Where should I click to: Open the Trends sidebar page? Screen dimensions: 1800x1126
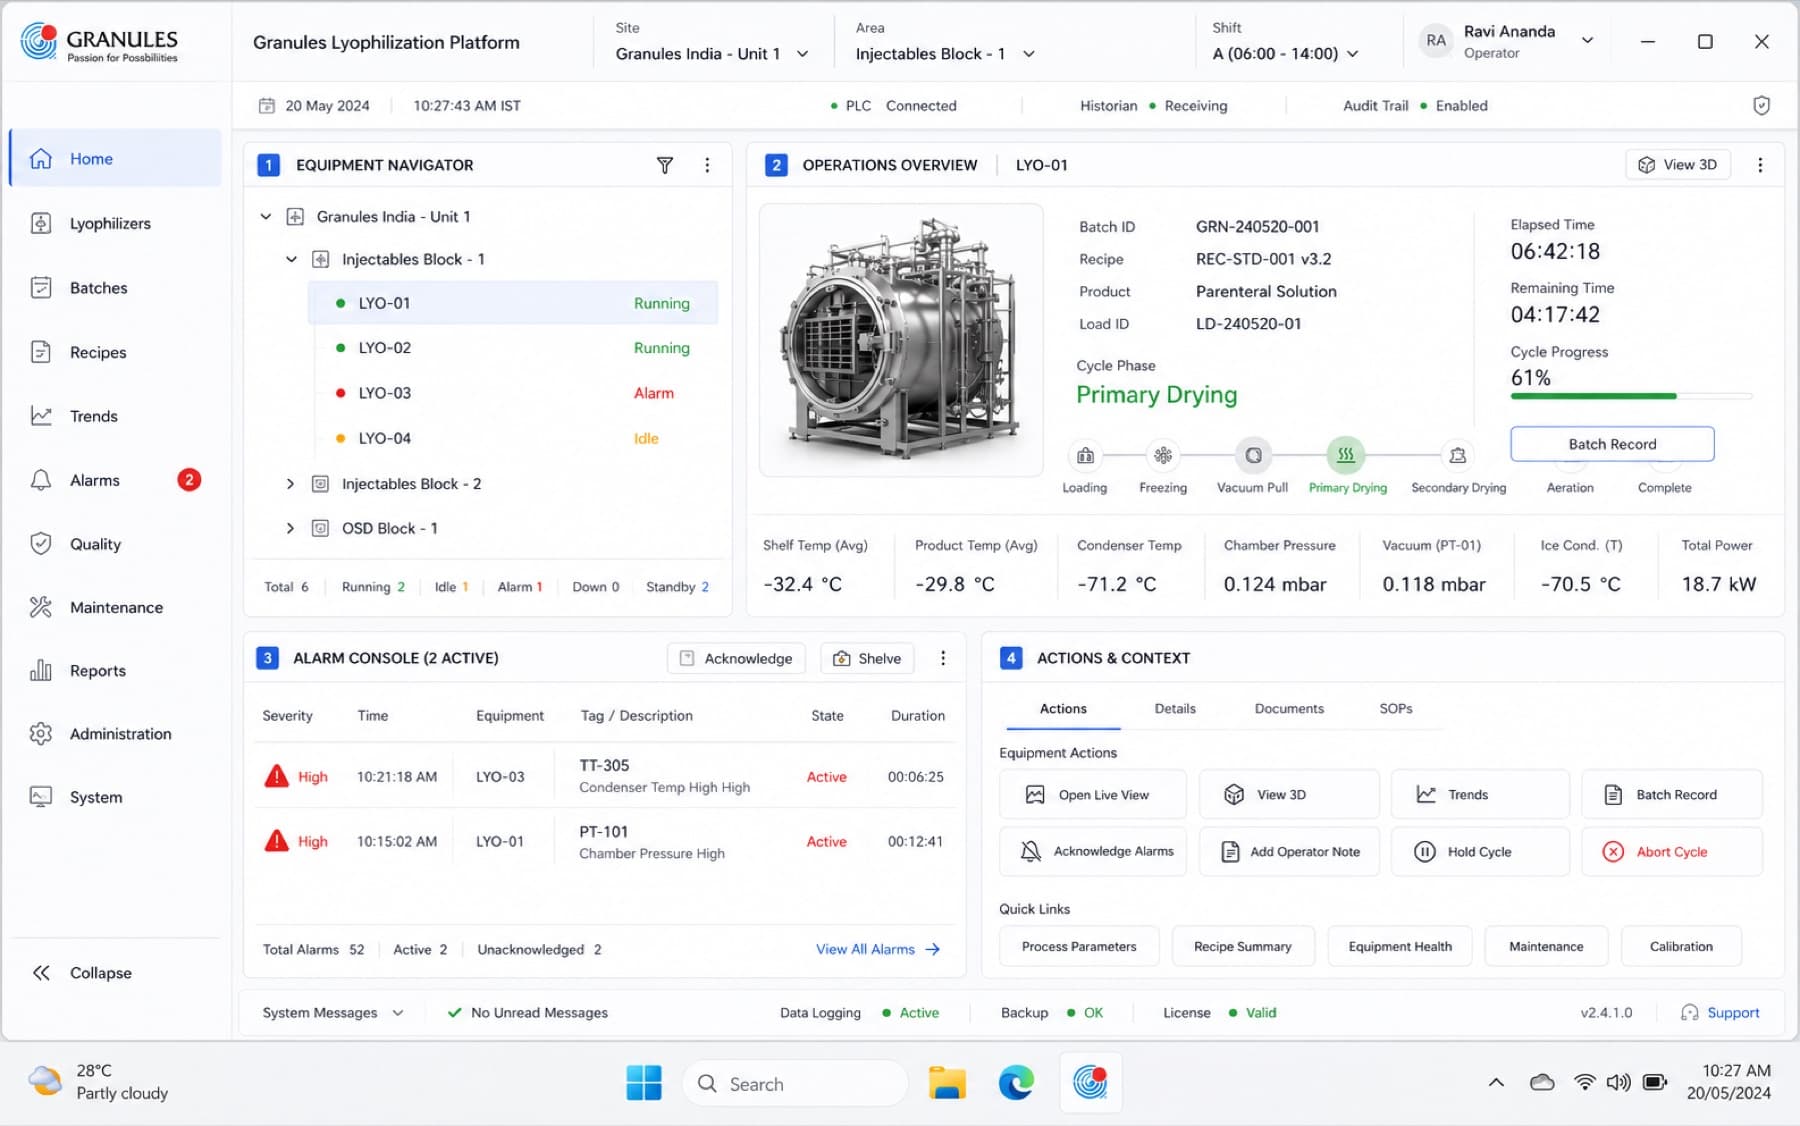[114, 416]
